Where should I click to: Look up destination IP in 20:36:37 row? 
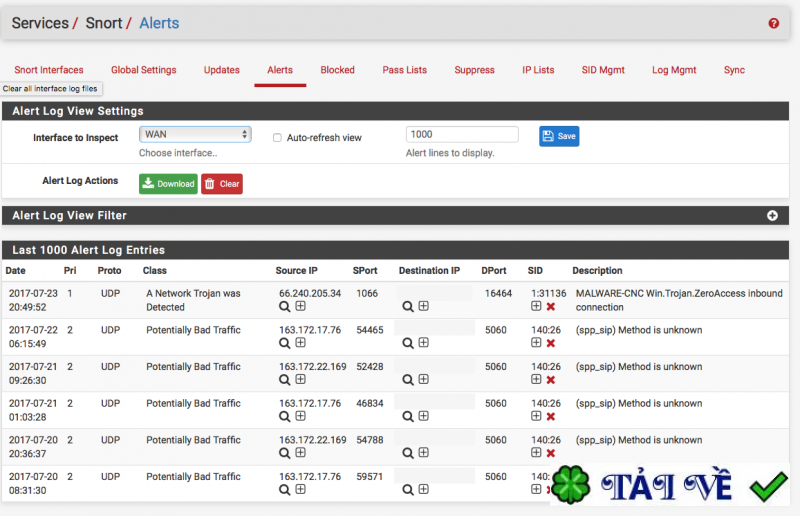pyautogui.click(x=408, y=453)
